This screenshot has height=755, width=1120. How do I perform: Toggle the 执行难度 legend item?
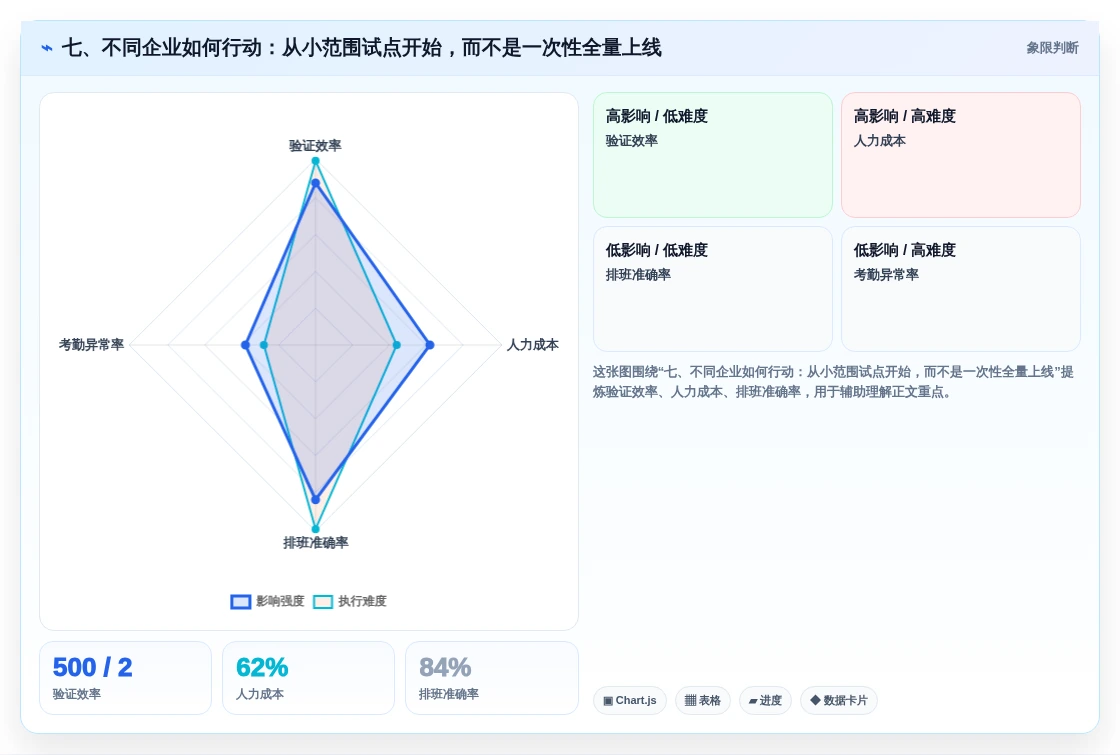(350, 601)
